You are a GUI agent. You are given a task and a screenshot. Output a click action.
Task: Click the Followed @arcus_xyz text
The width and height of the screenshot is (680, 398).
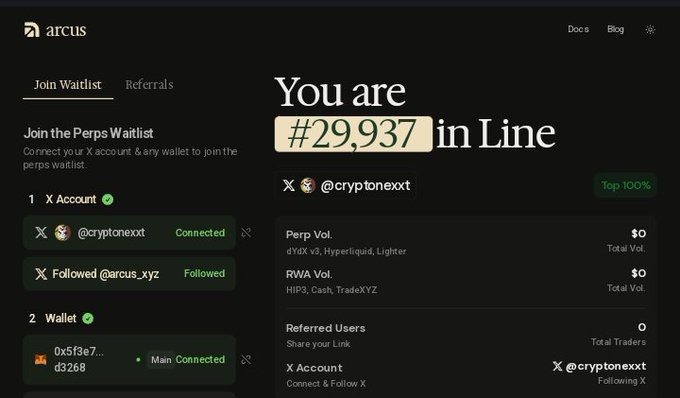pos(105,274)
